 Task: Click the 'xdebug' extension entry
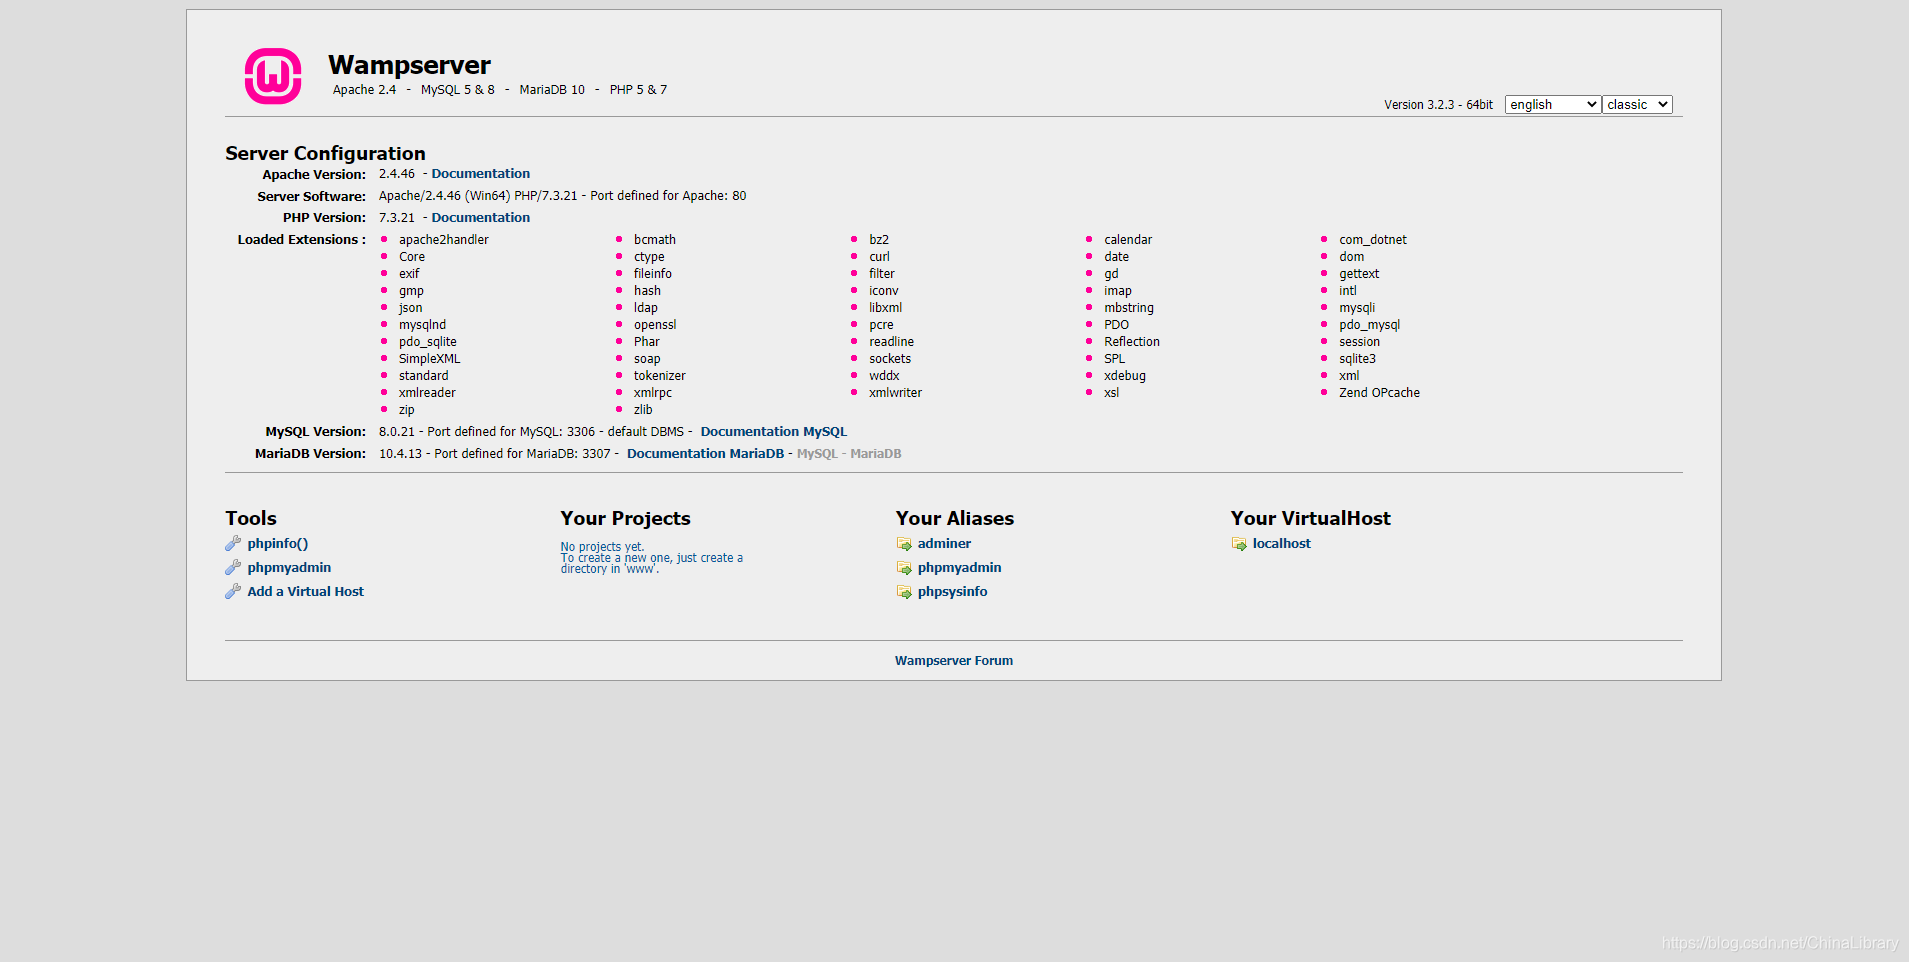(1125, 376)
